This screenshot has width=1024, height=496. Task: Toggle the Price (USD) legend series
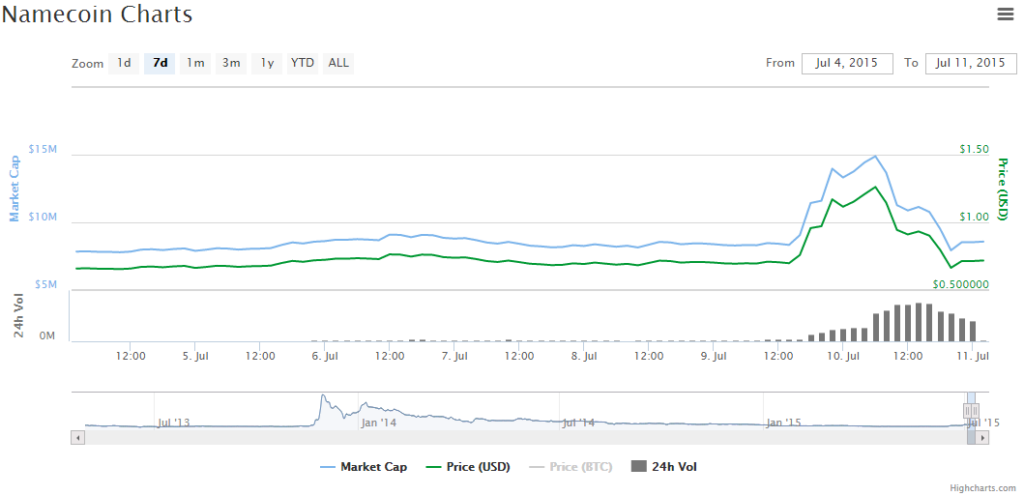[x=468, y=467]
